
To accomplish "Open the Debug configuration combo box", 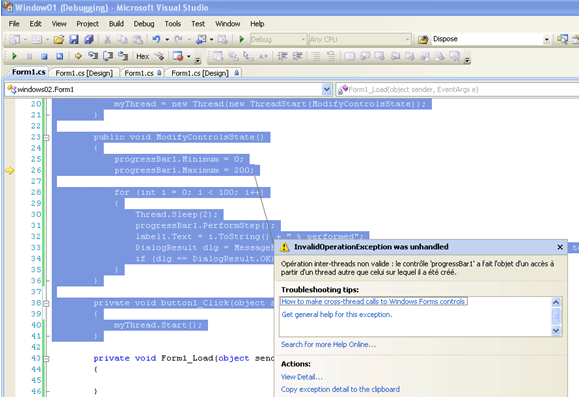I will tap(278, 39).
